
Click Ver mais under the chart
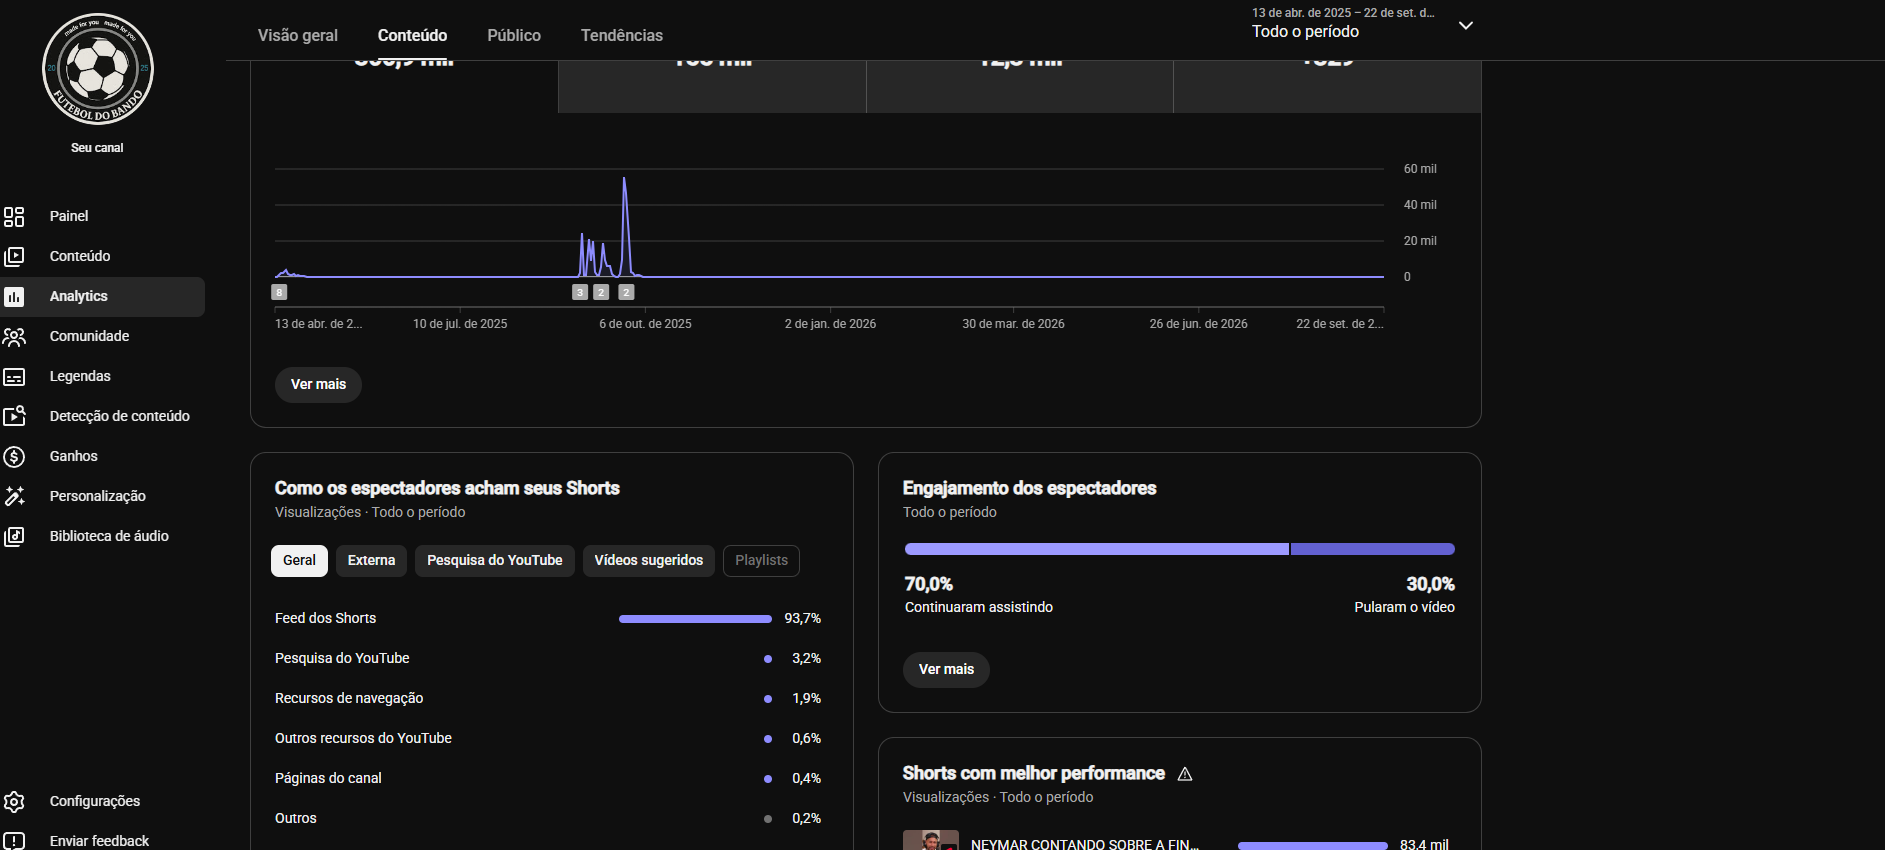coord(318,384)
